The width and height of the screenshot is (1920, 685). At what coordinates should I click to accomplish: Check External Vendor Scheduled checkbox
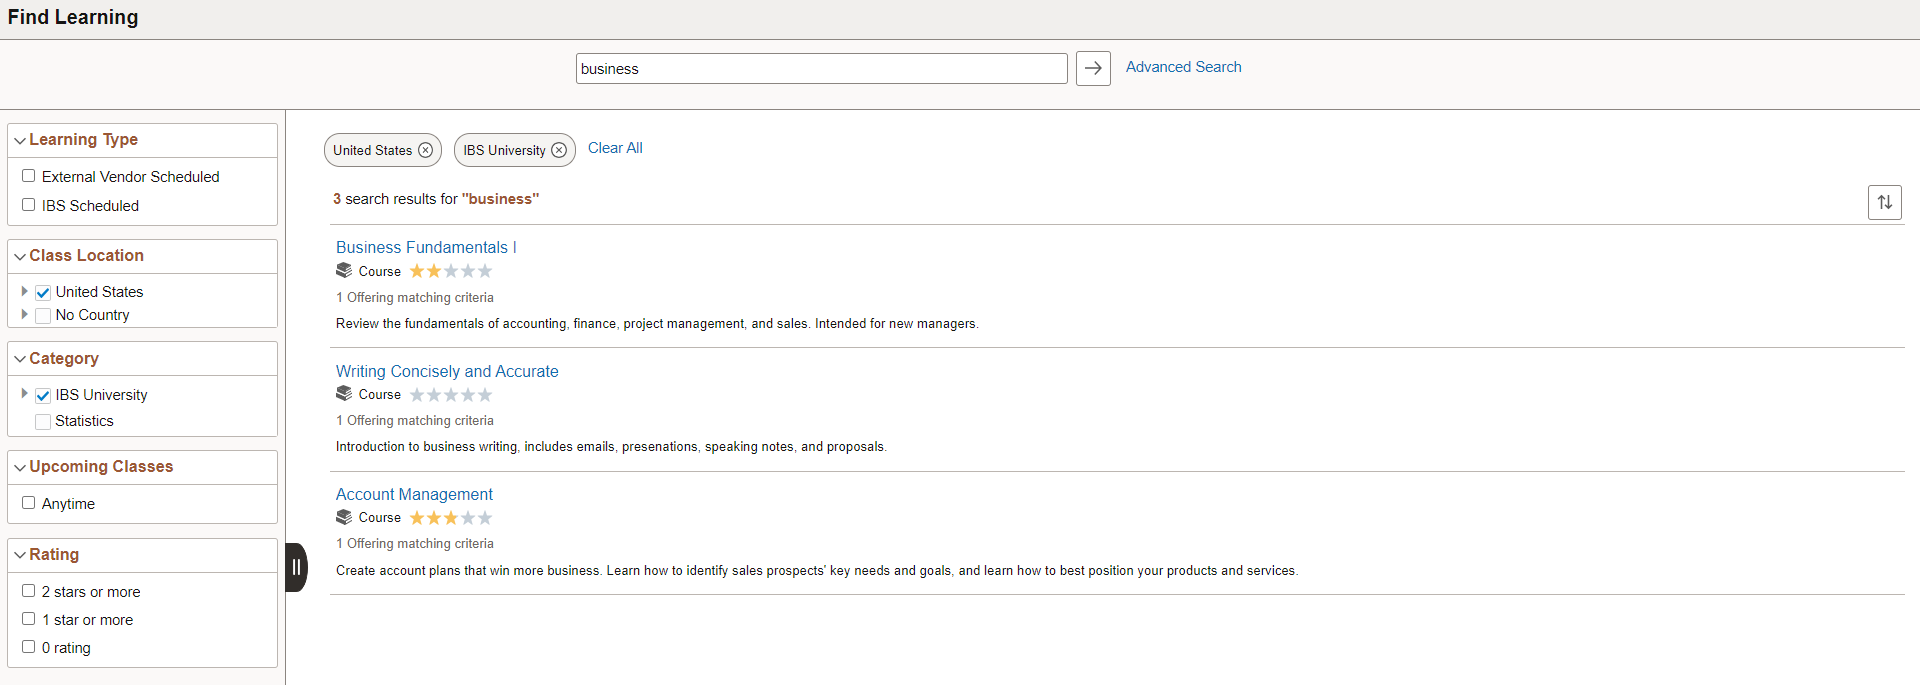[x=29, y=176]
